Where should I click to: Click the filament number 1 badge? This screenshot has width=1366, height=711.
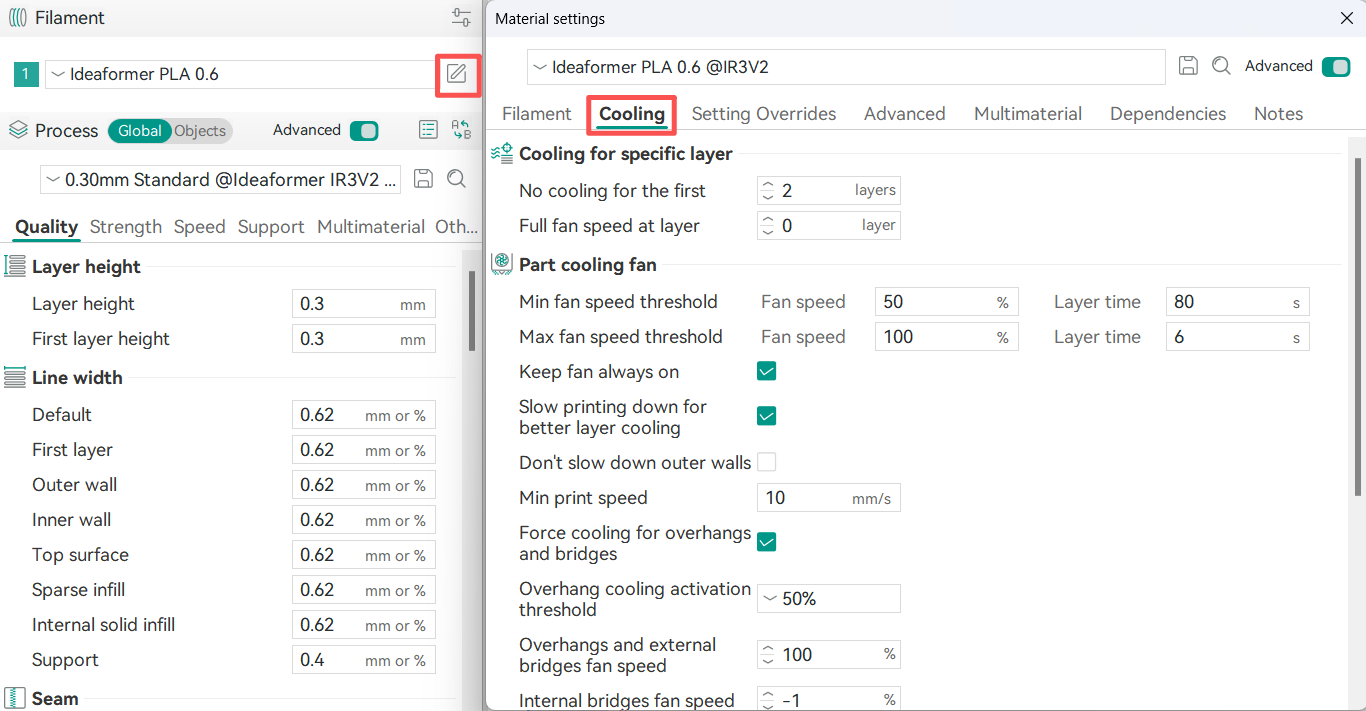tap(26, 74)
